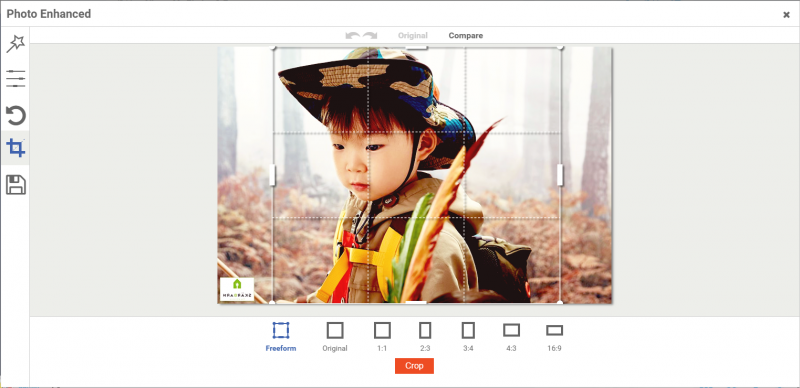Switch to the Original view
The height and width of the screenshot is (388, 800).
413,36
